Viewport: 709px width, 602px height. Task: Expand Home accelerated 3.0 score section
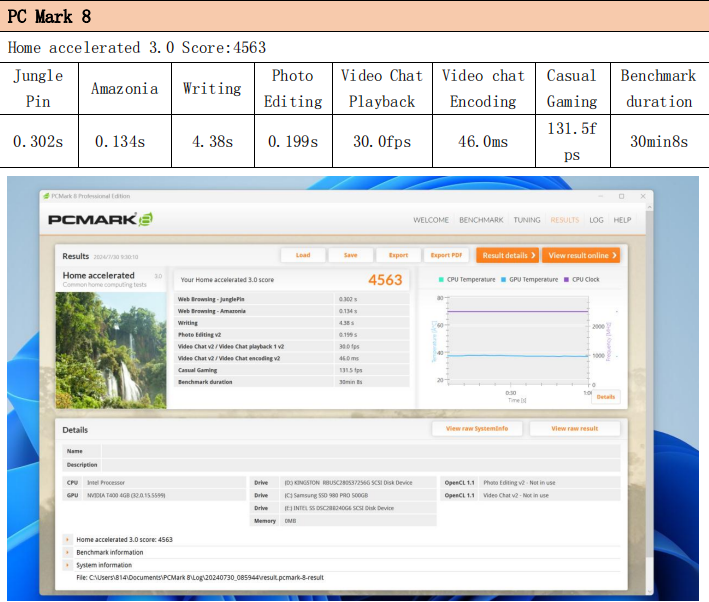coord(67,540)
